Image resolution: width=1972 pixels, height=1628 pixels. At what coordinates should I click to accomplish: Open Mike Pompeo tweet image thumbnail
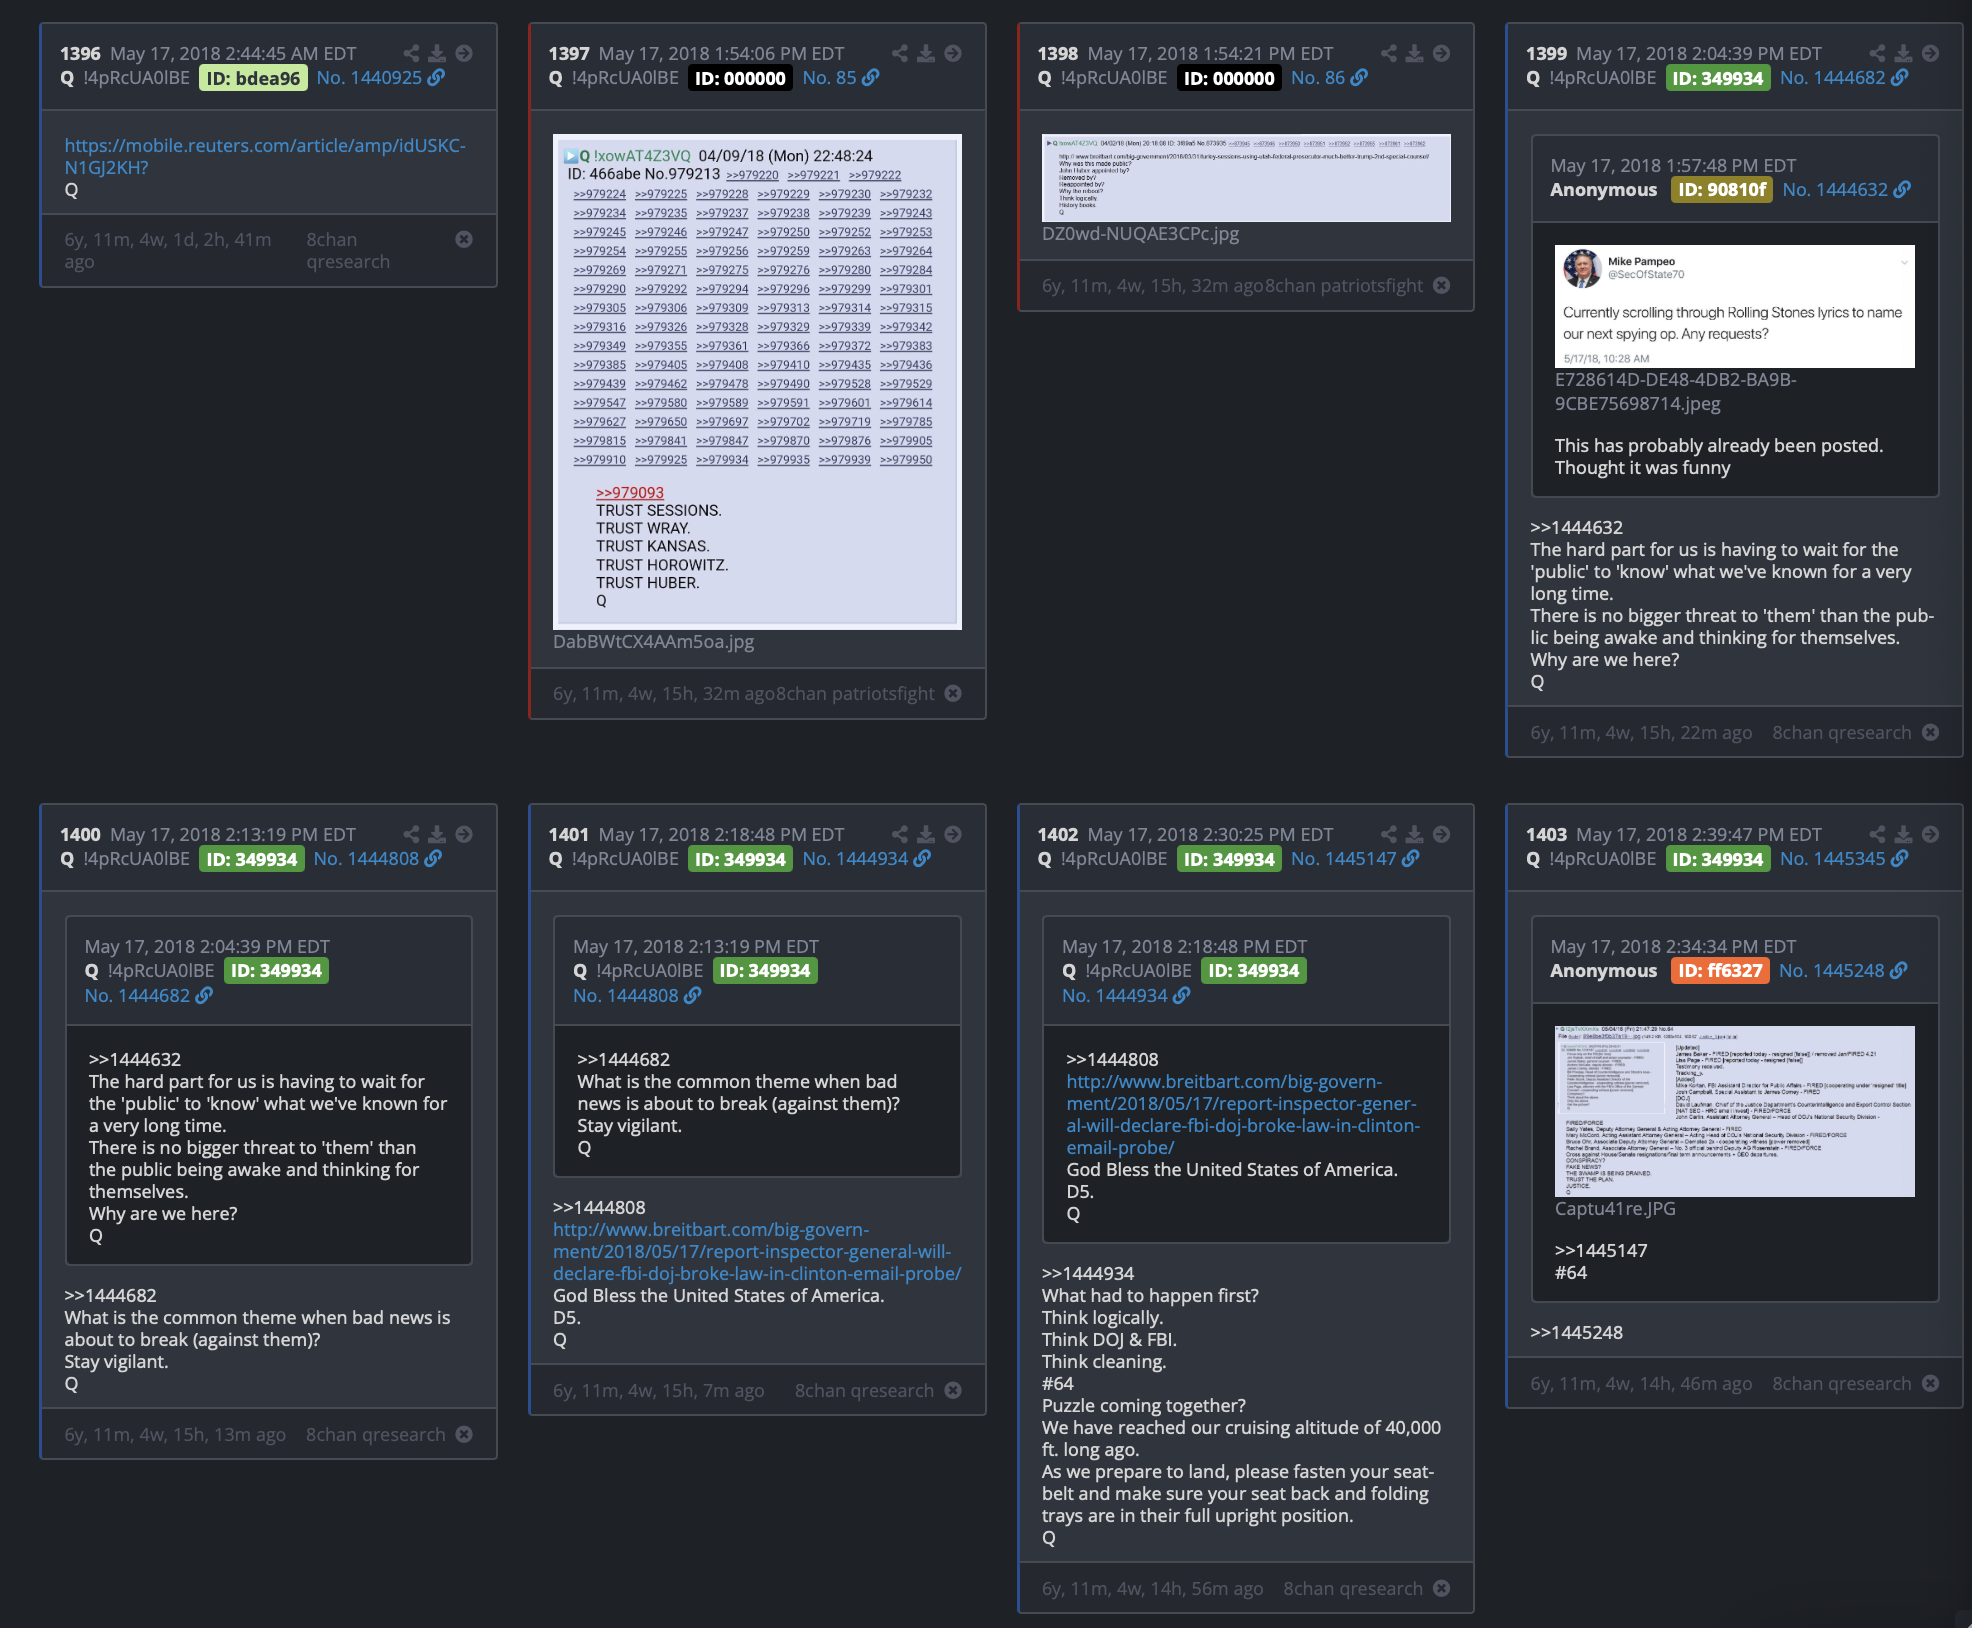(1735, 306)
